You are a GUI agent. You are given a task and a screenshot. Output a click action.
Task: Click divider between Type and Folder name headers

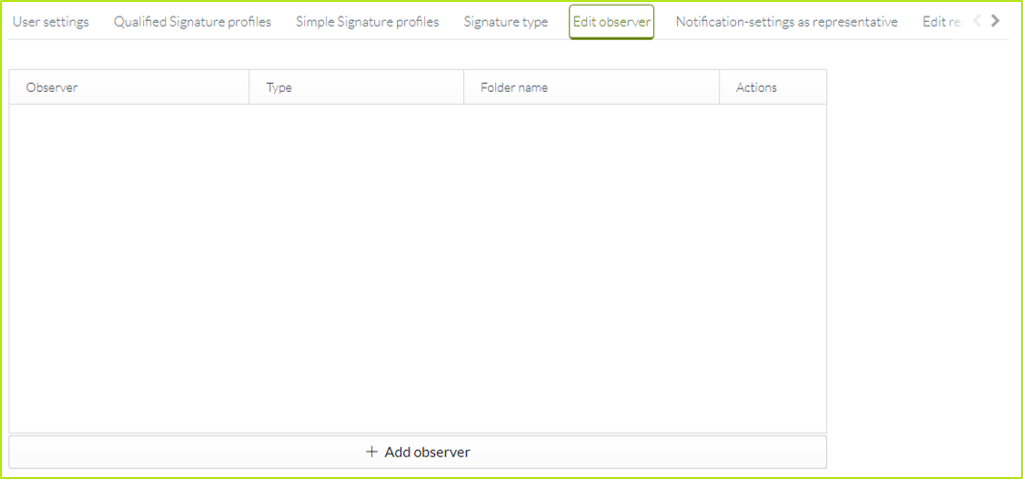click(464, 88)
